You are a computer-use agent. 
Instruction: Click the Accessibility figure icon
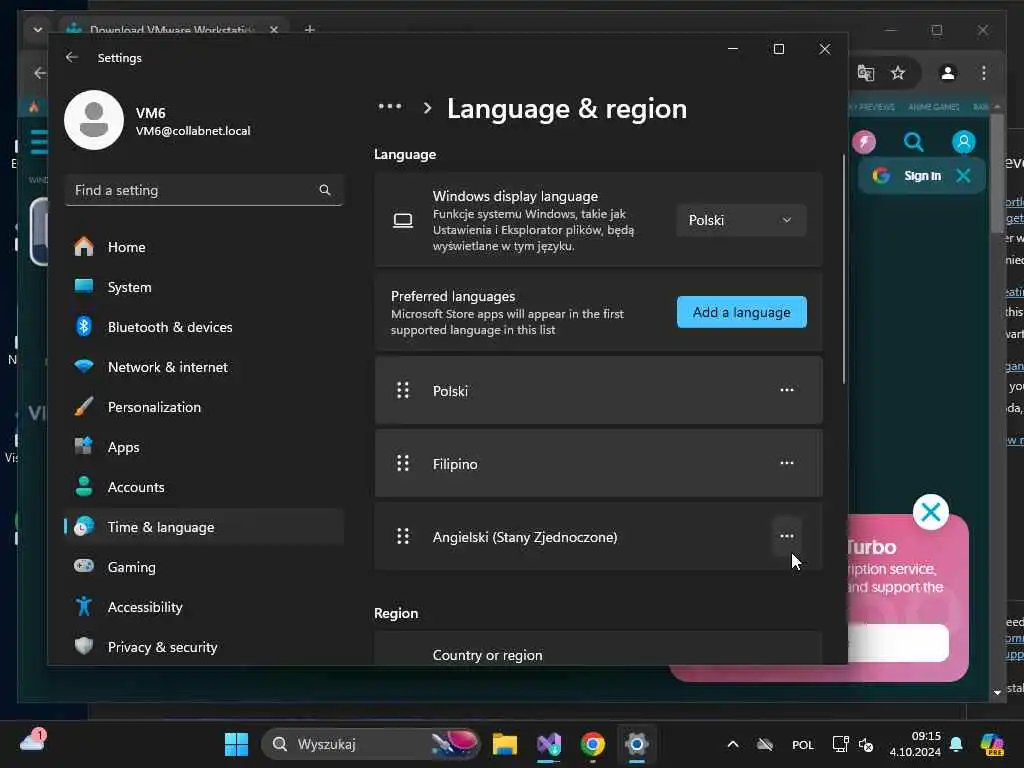[x=84, y=607]
